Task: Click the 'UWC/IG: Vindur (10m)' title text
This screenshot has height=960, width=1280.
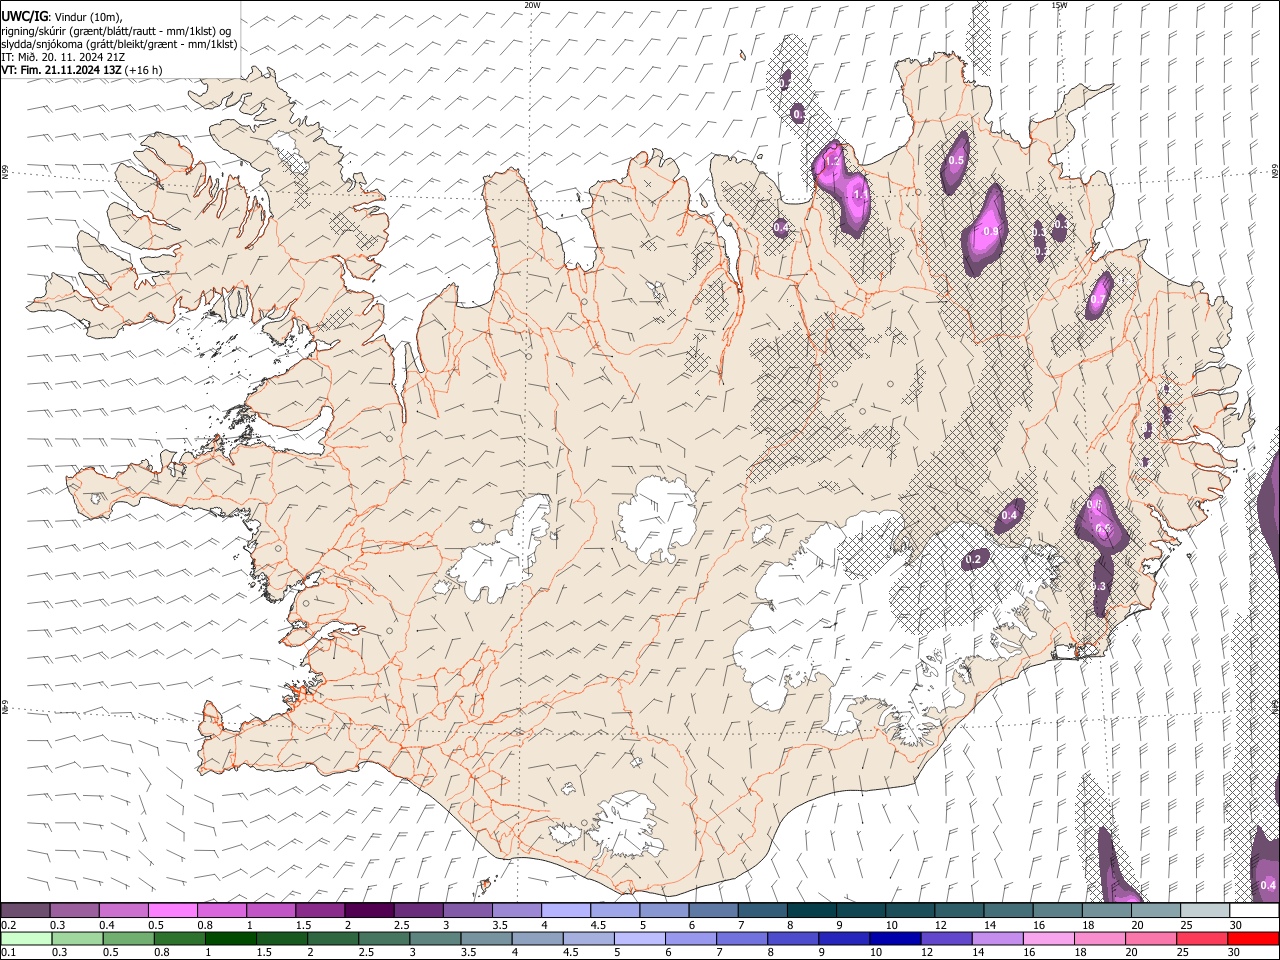Action: (62, 17)
